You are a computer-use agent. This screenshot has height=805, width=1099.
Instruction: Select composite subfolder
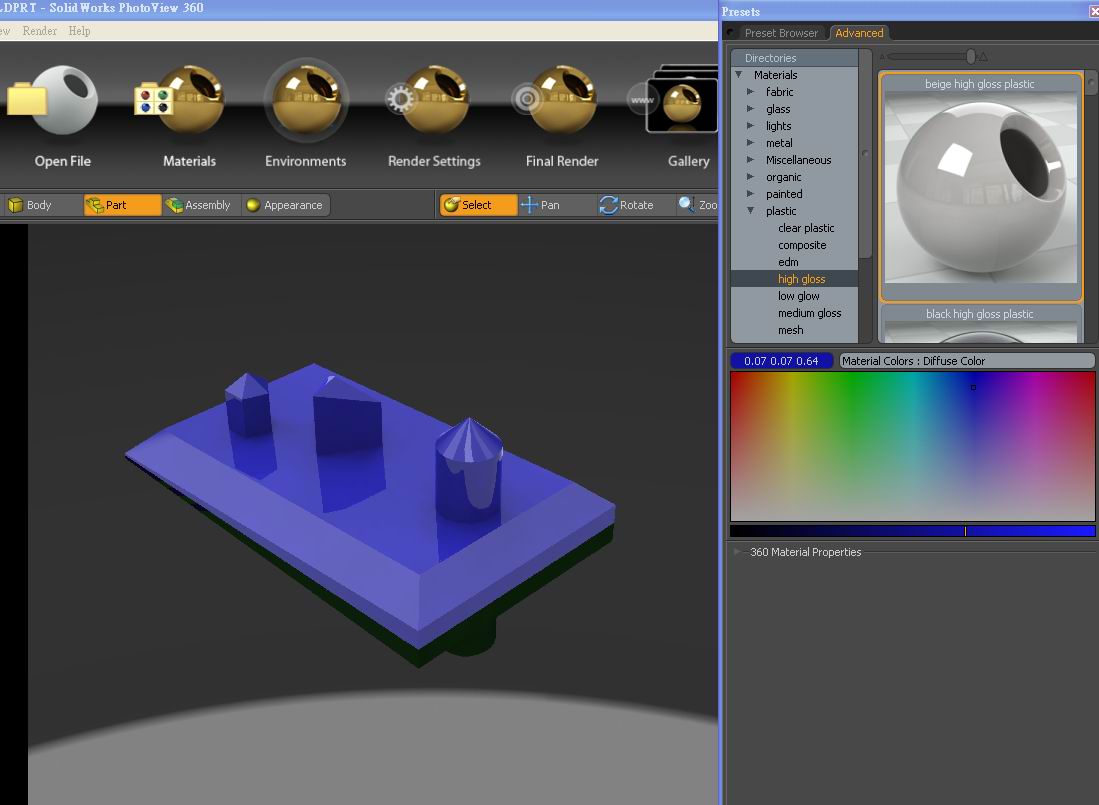pos(802,245)
